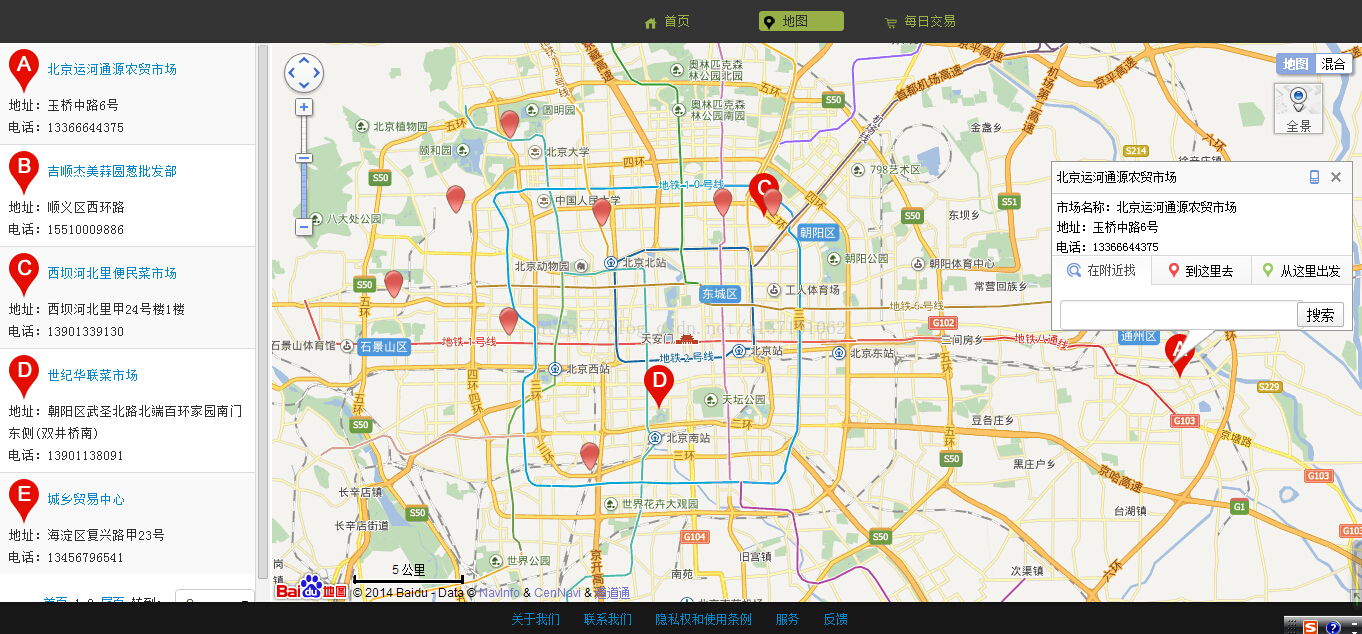This screenshot has height=634, width=1362.
Task: Click grey pin near 中国人民大学
Action: 601,213
